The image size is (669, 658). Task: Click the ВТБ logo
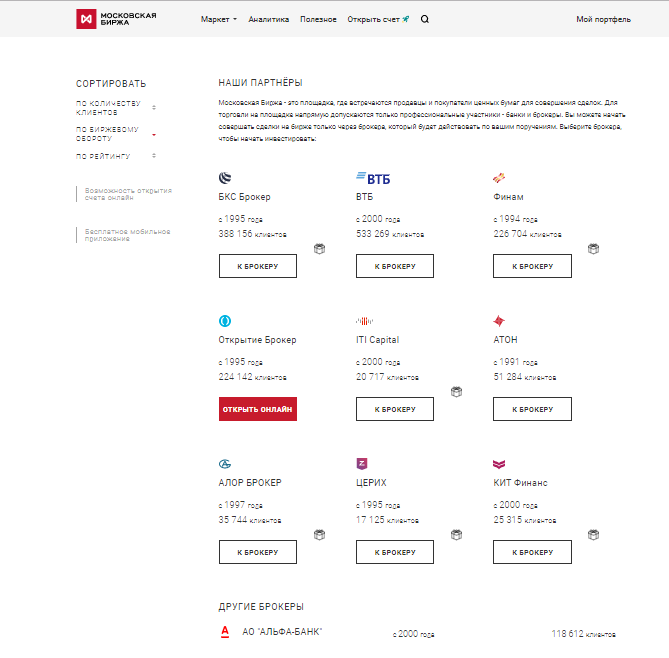coord(373,178)
